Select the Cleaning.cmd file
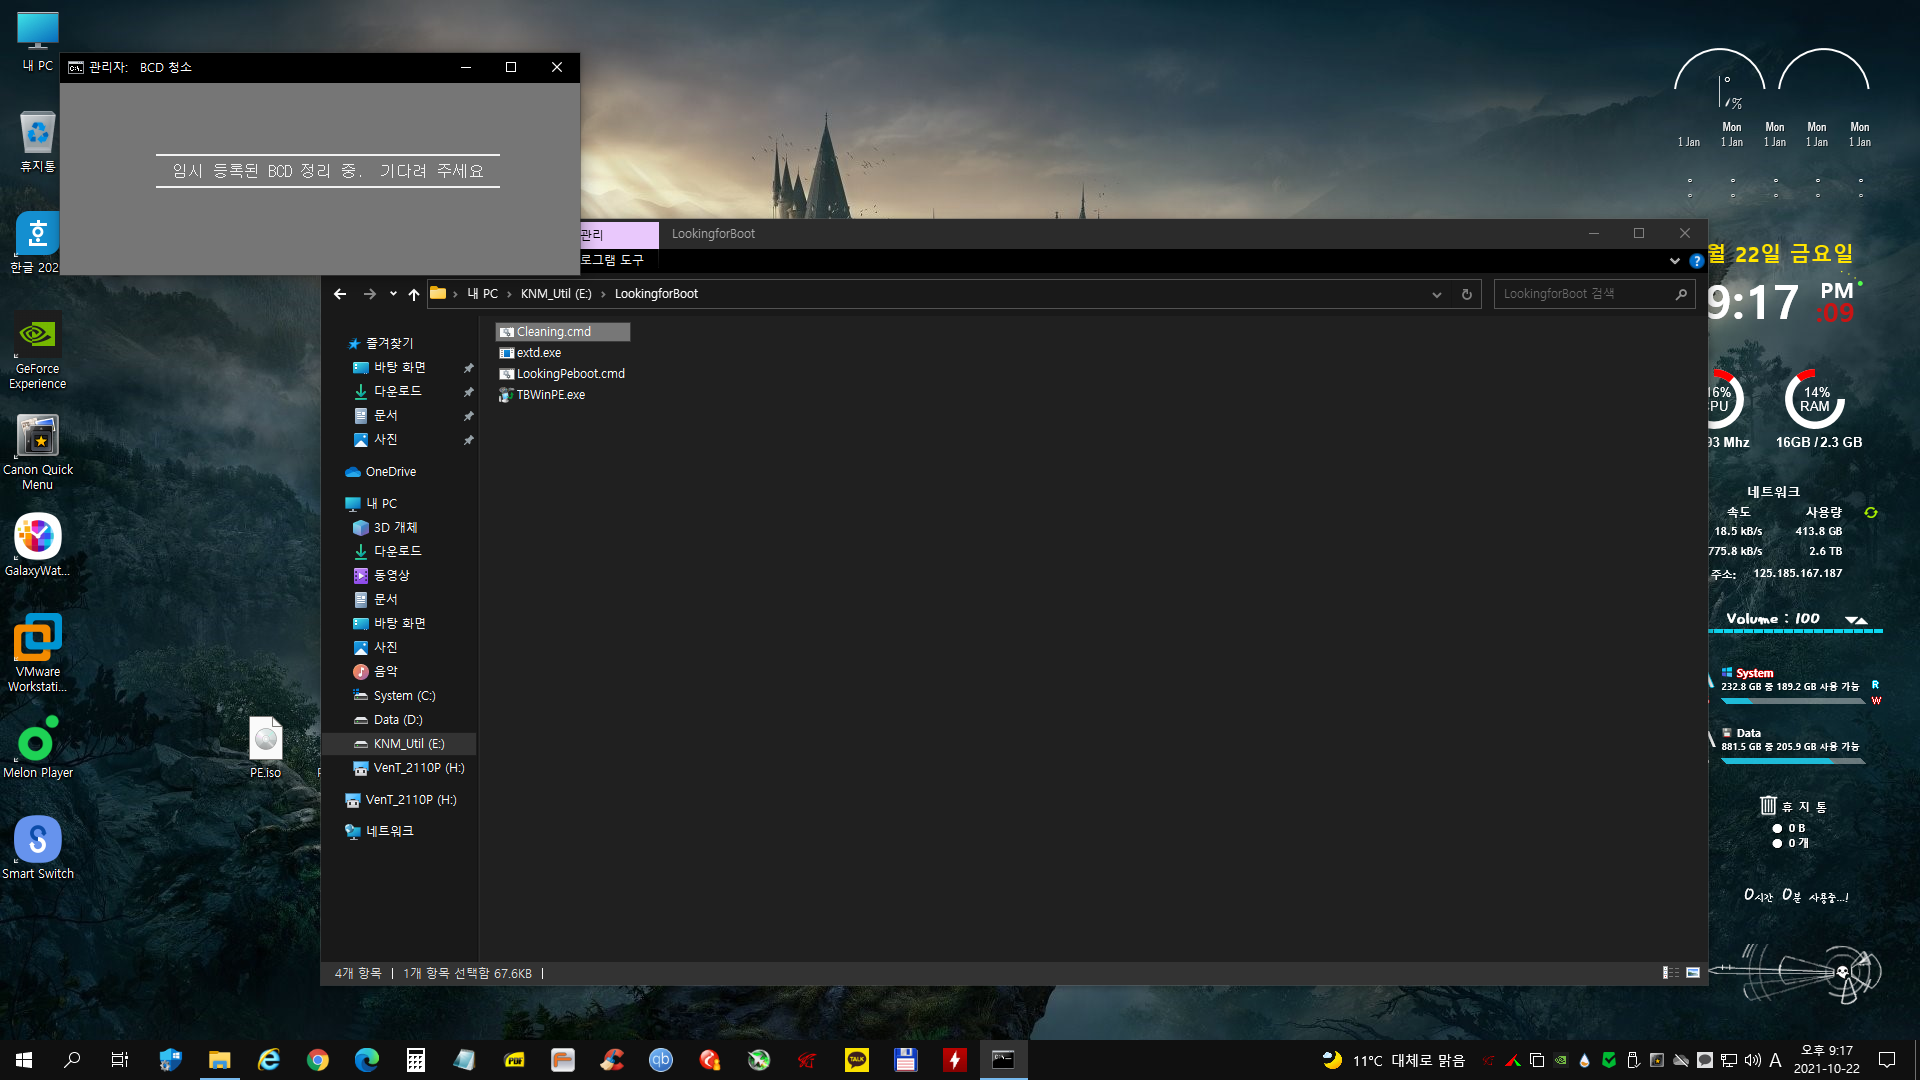This screenshot has height=1080, width=1920. click(562, 332)
